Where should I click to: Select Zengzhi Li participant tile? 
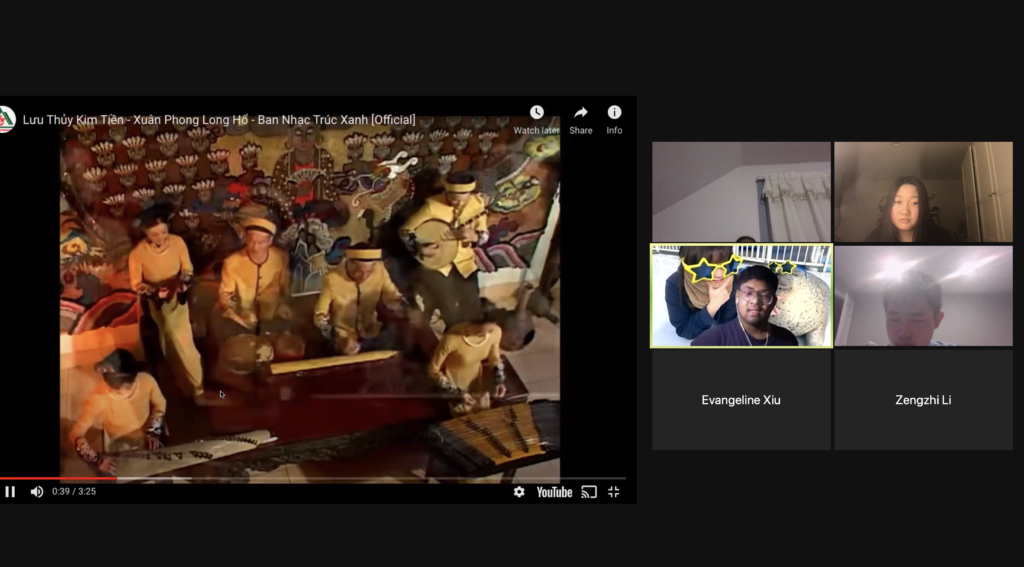pos(923,400)
